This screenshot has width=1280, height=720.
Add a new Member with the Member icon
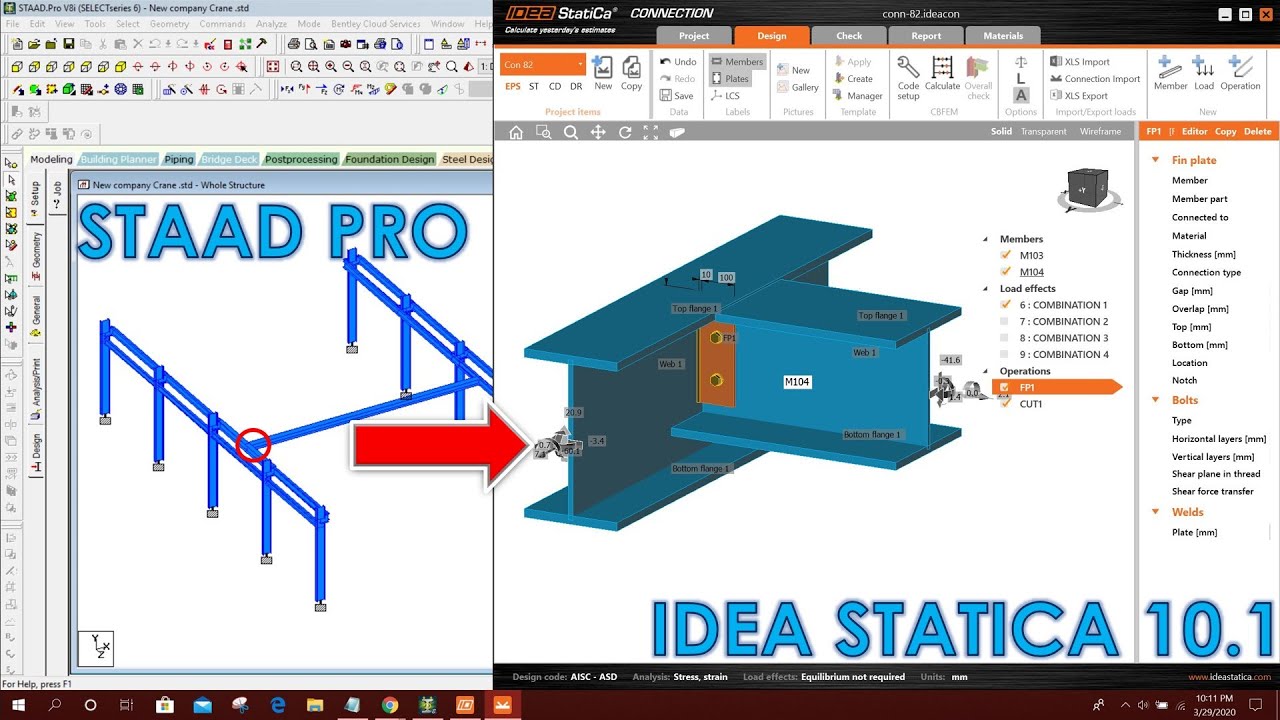(x=1168, y=70)
